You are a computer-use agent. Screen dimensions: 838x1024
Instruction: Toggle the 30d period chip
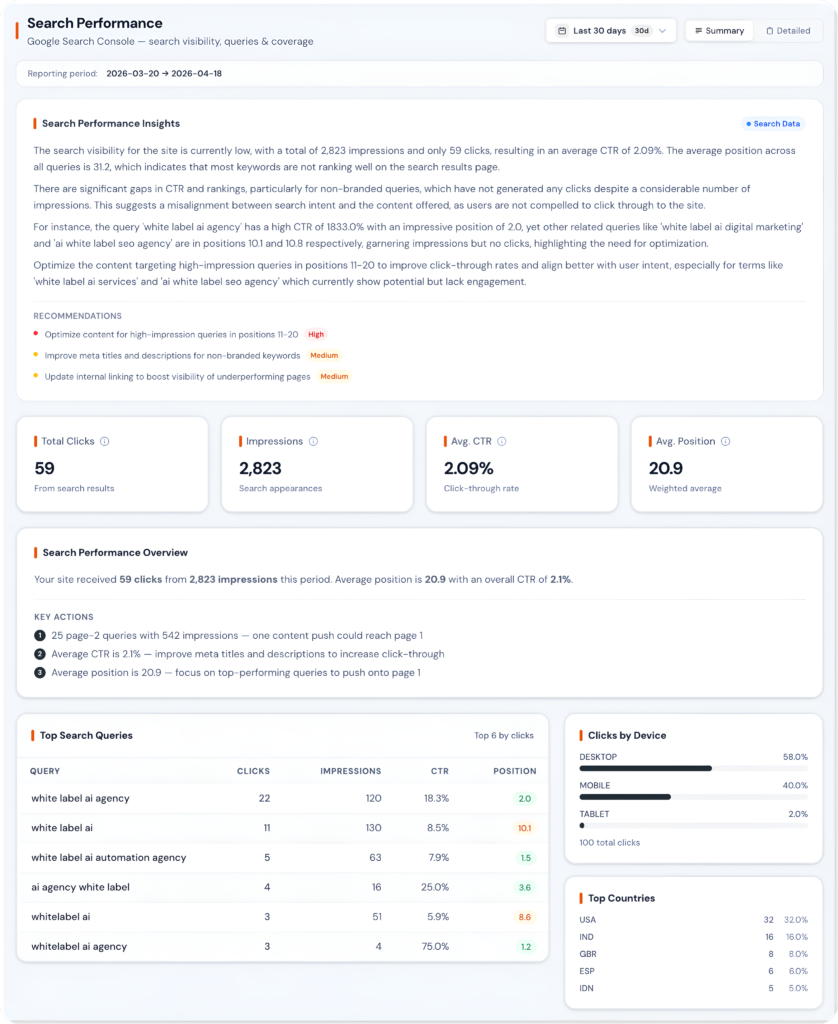pyautogui.click(x=641, y=31)
